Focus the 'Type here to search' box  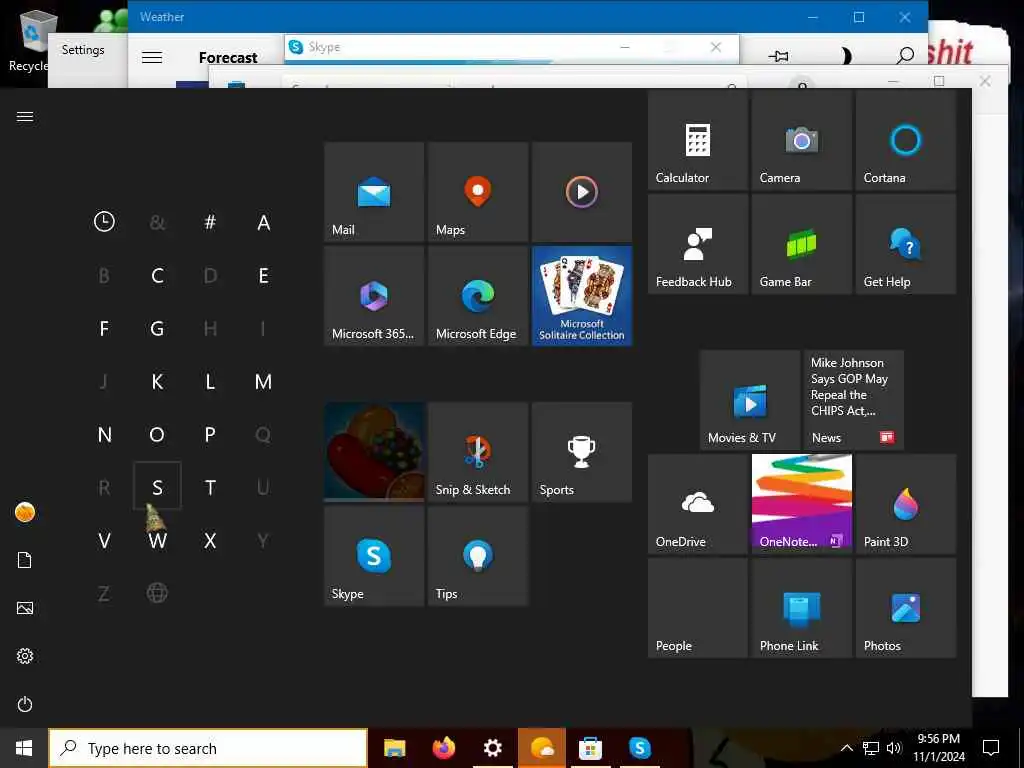click(208, 748)
